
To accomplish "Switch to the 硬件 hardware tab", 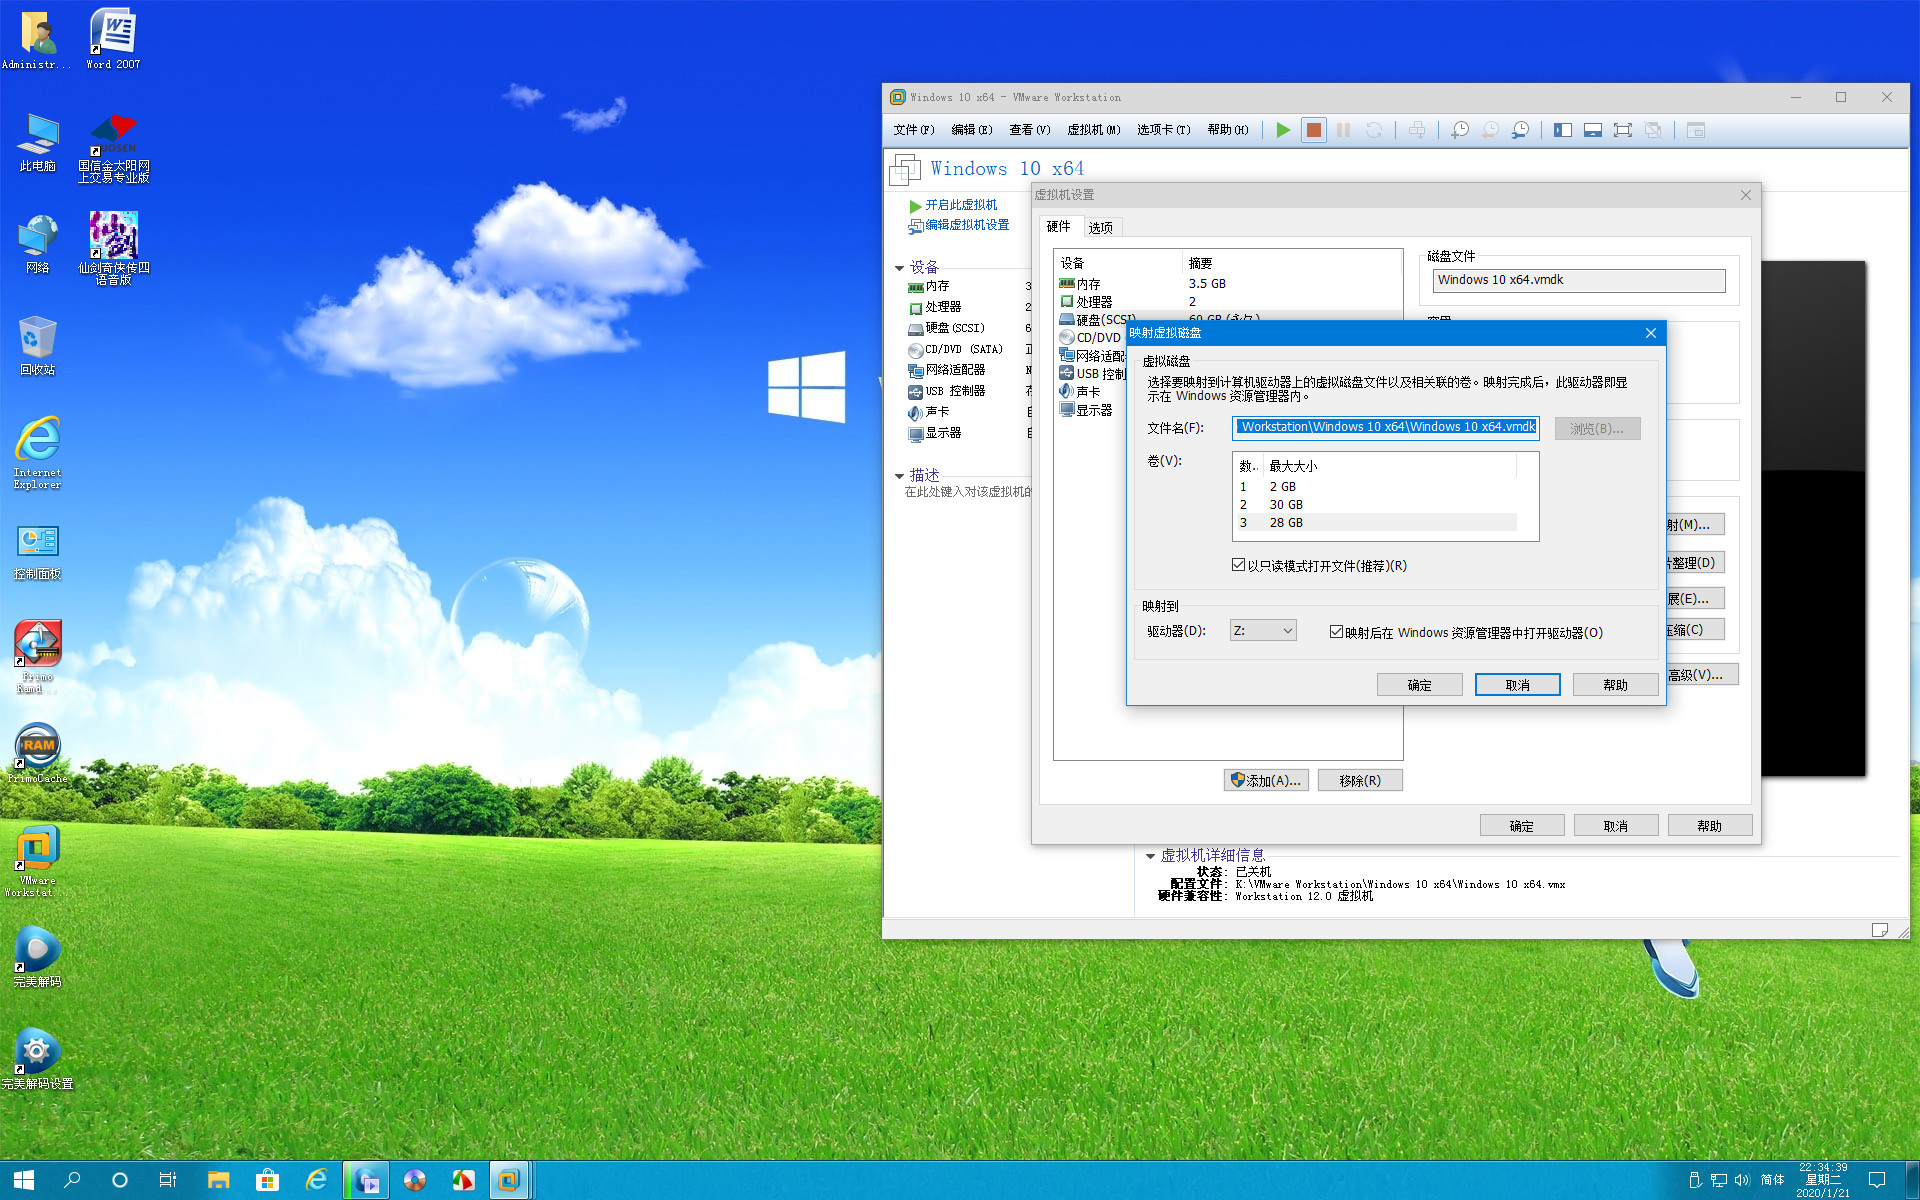I will tap(1059, 226).
